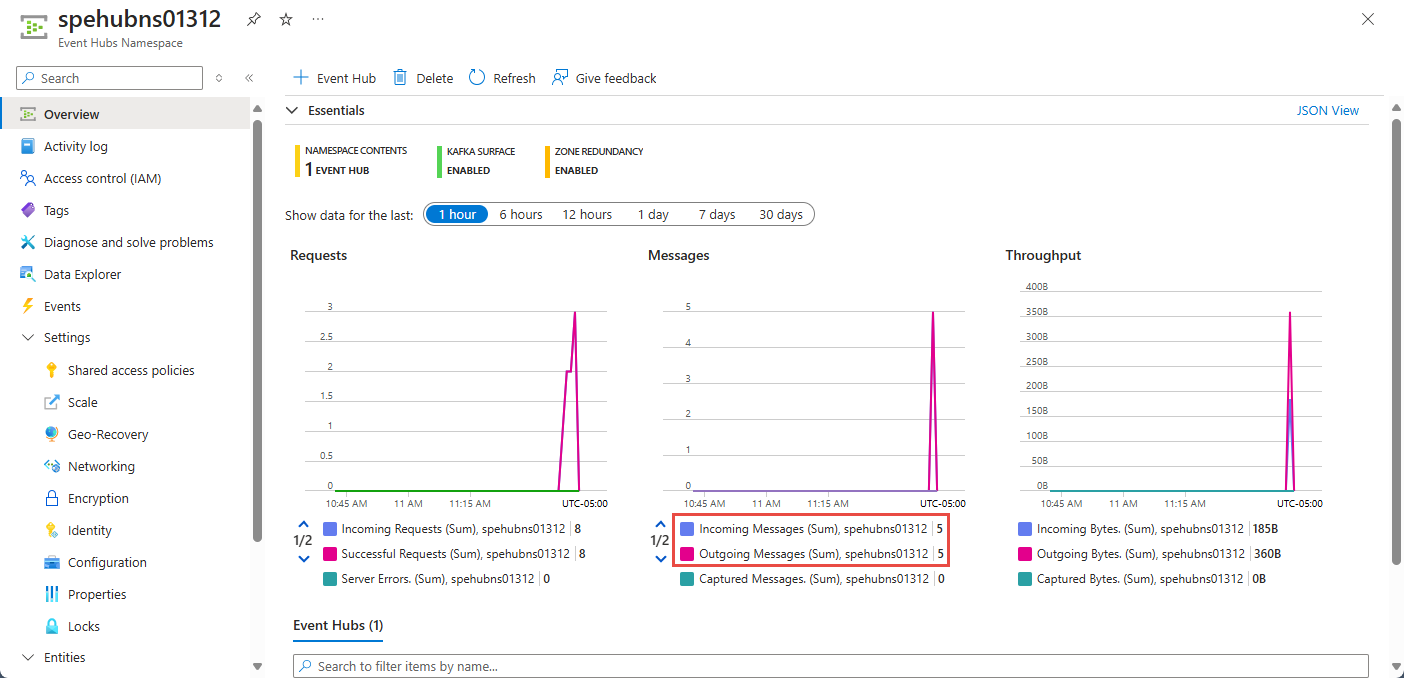Click the Geo-Recovery globe icon
1404x678 pixels.
[x=52, y=434]
